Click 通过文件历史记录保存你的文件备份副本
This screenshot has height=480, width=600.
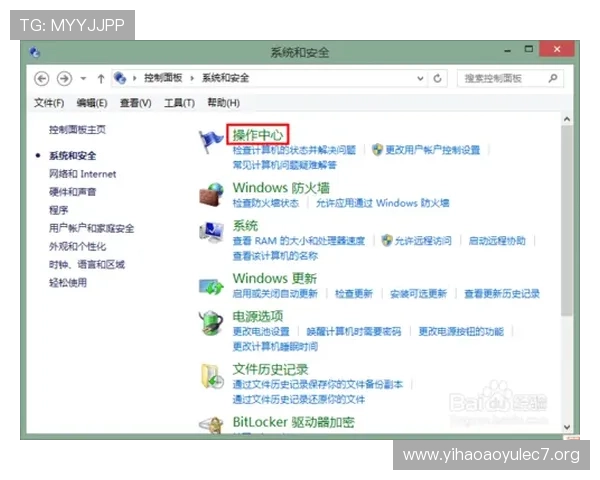(318, 384)
